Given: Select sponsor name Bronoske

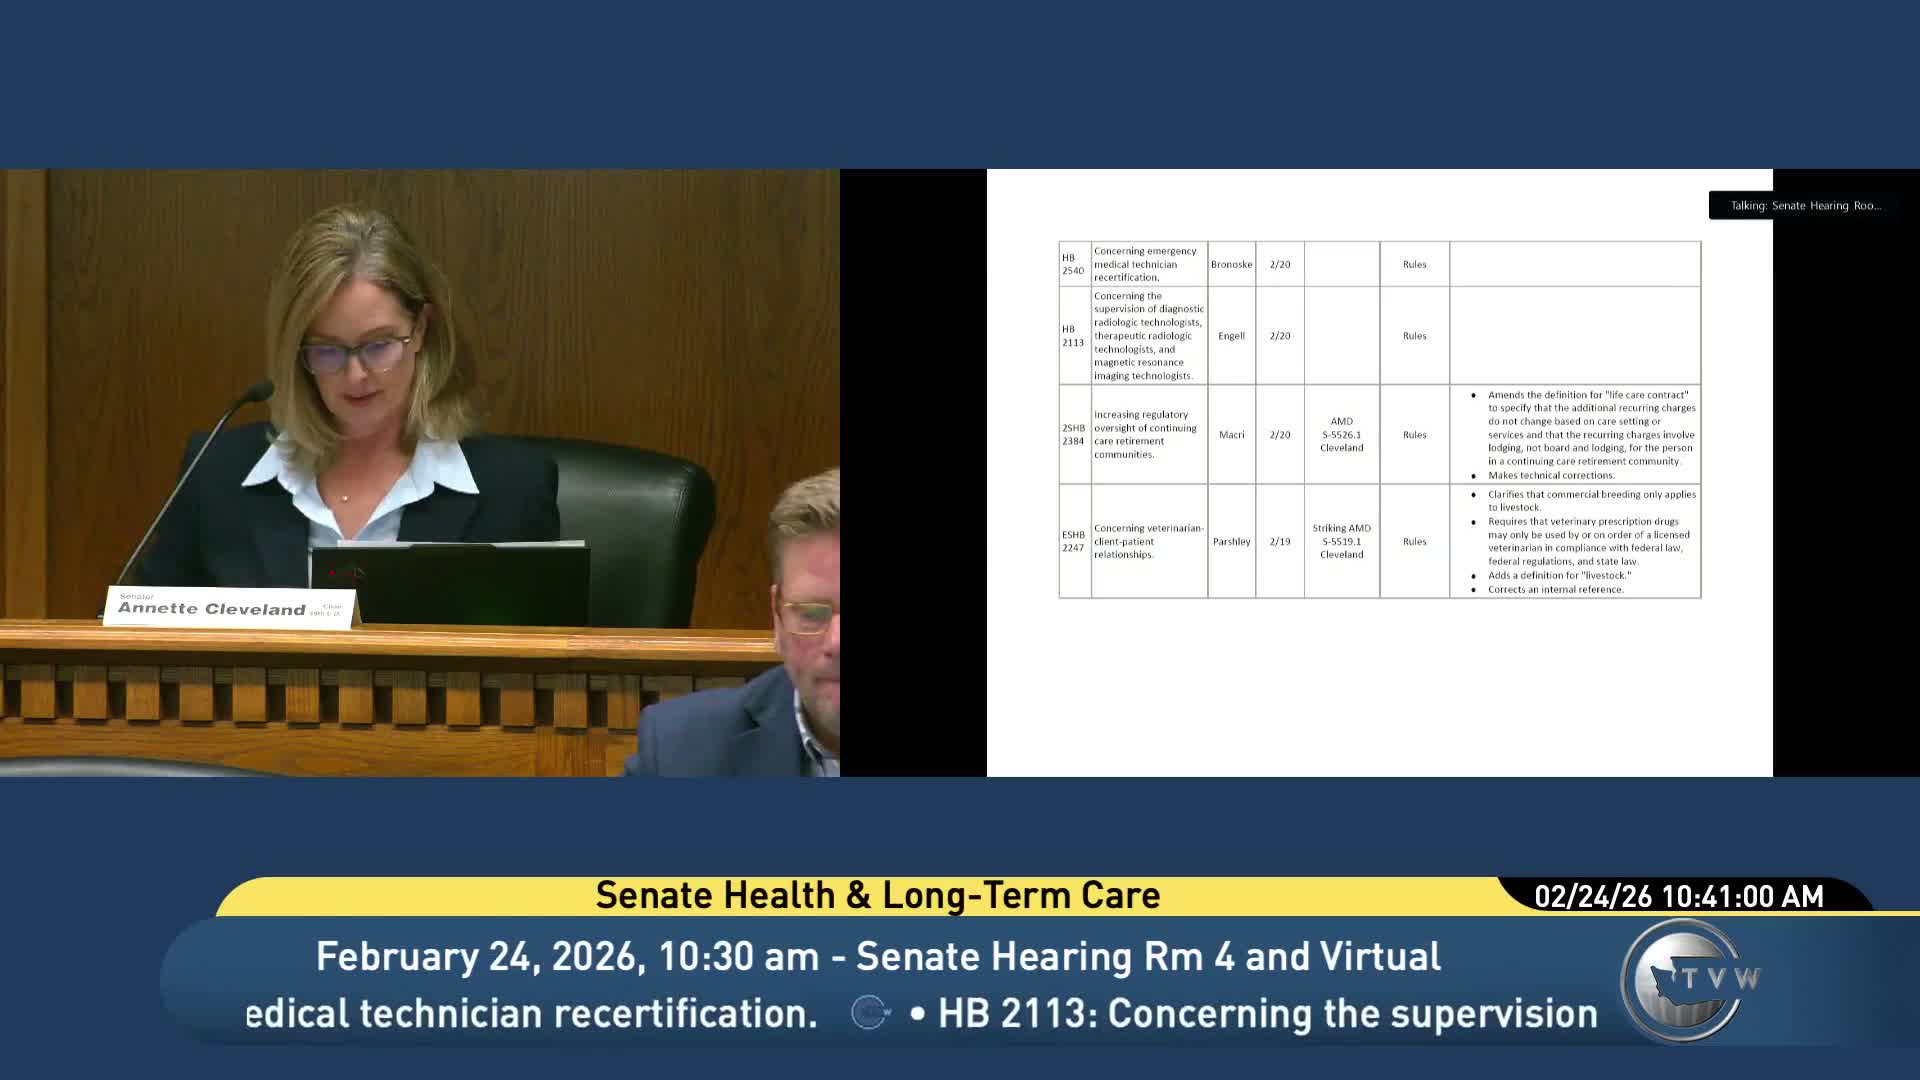Looking at the screenshot, I should click(x=1231, y=263).
